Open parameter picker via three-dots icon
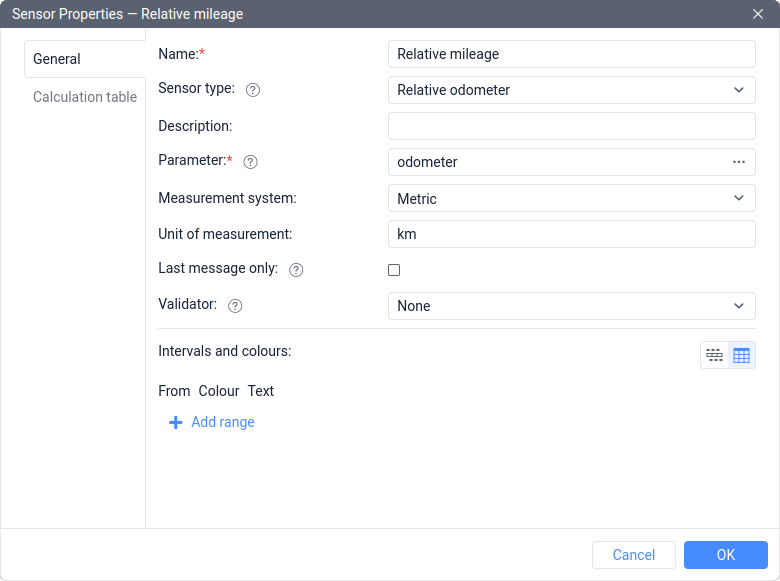 739,162
